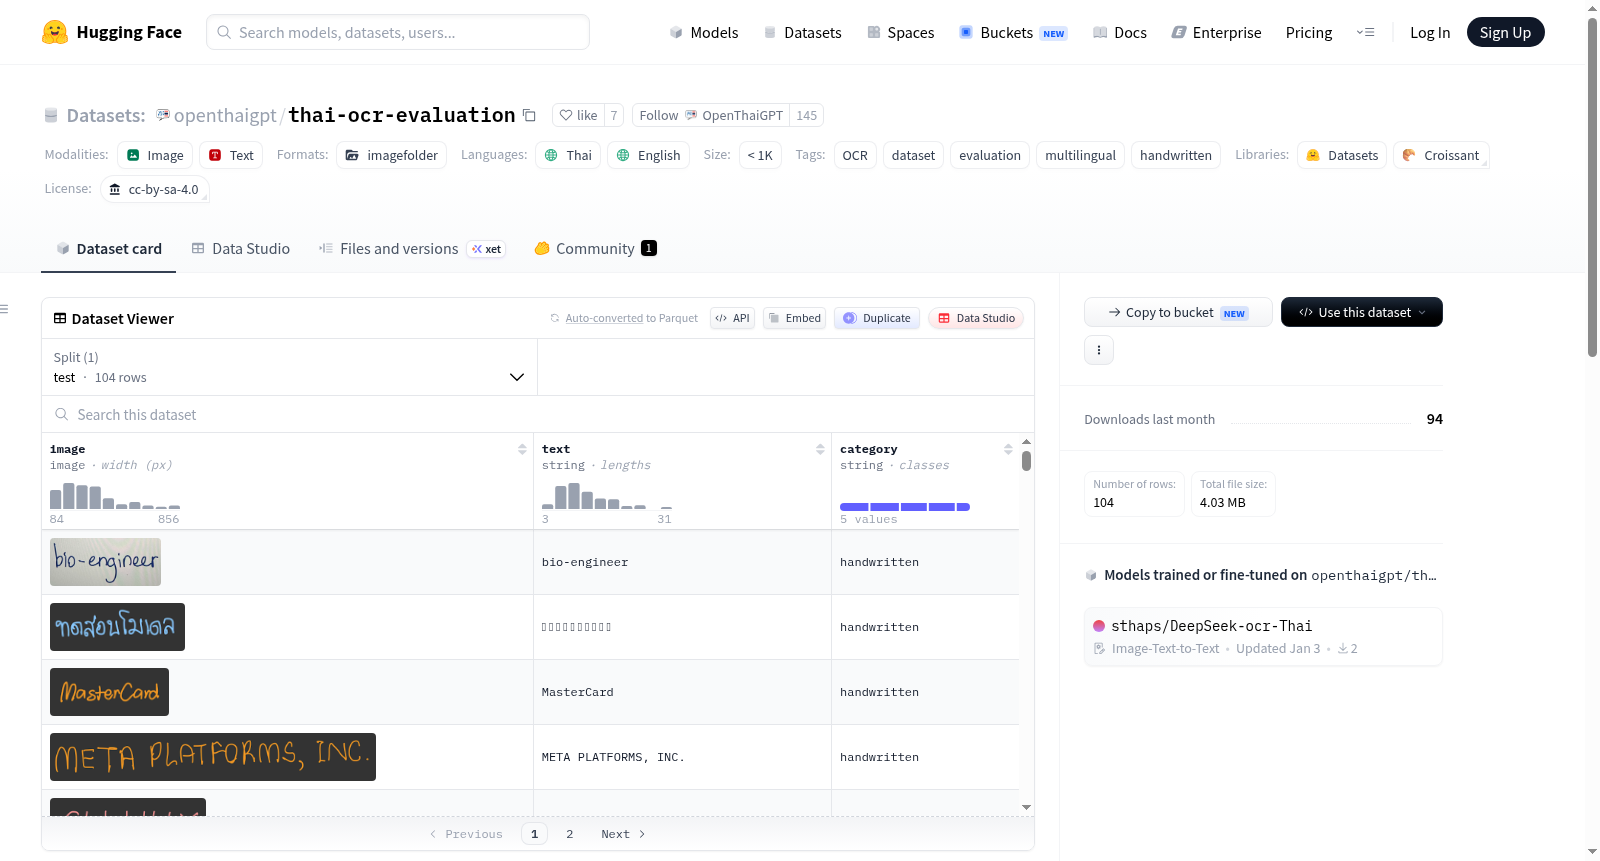Click the category classes bar
1600x861 pixels.
(905, 507)
